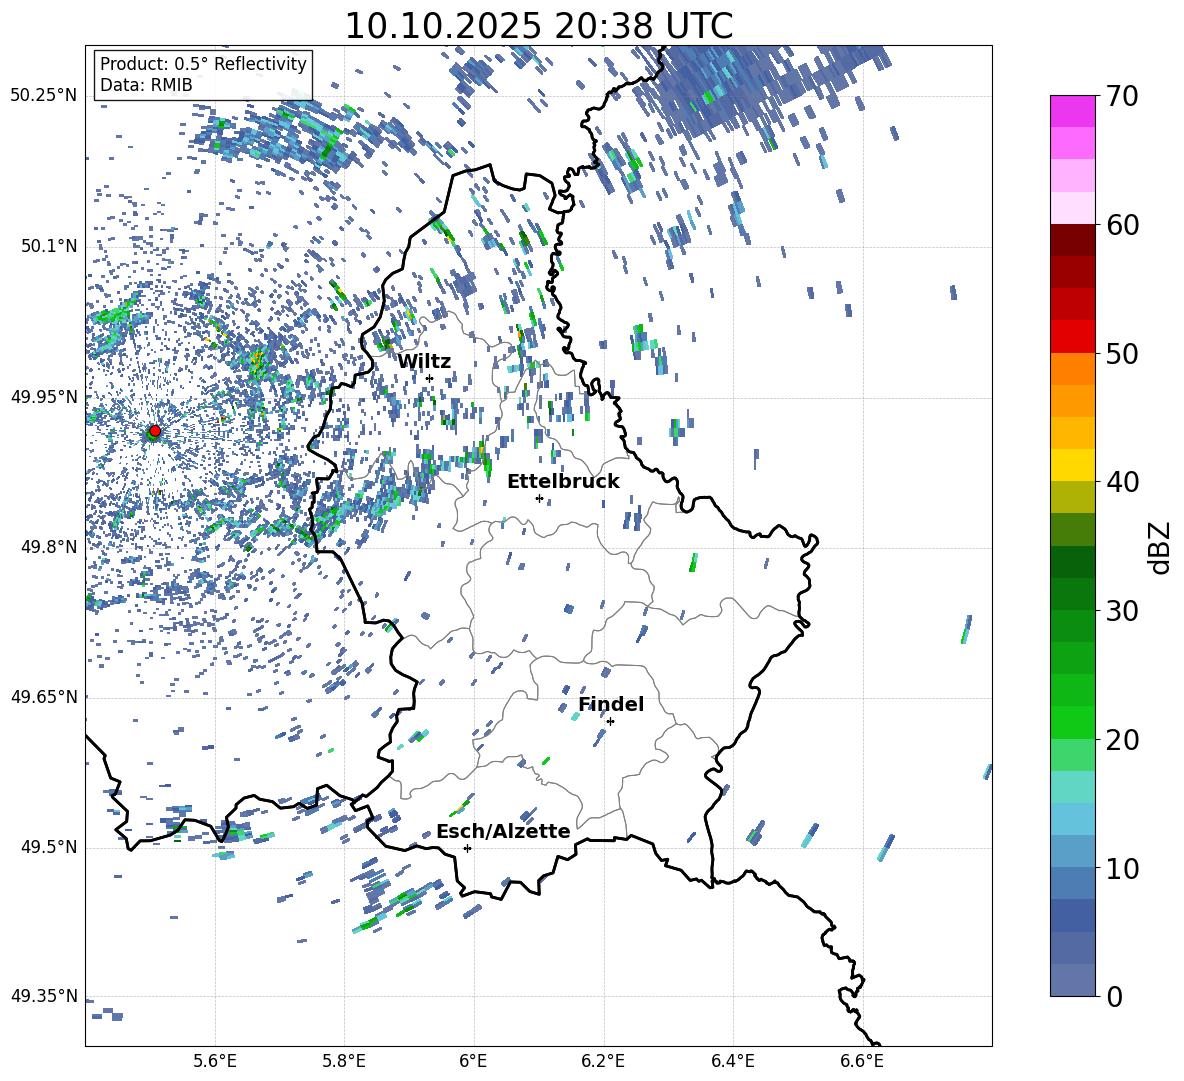Click the title '10.10.2025 20:38 UTC'

(538, 26)
